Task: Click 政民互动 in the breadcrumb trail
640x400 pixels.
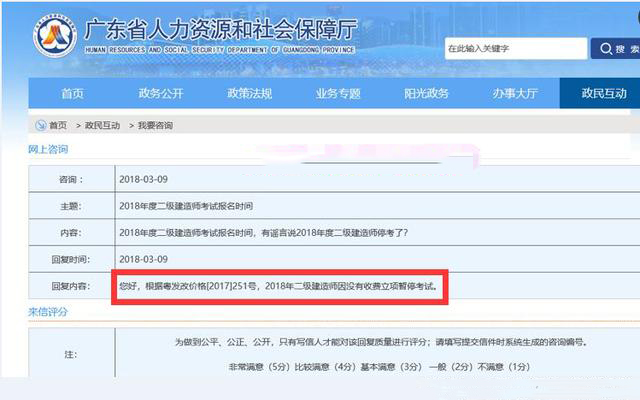Action: click(102, 126)
